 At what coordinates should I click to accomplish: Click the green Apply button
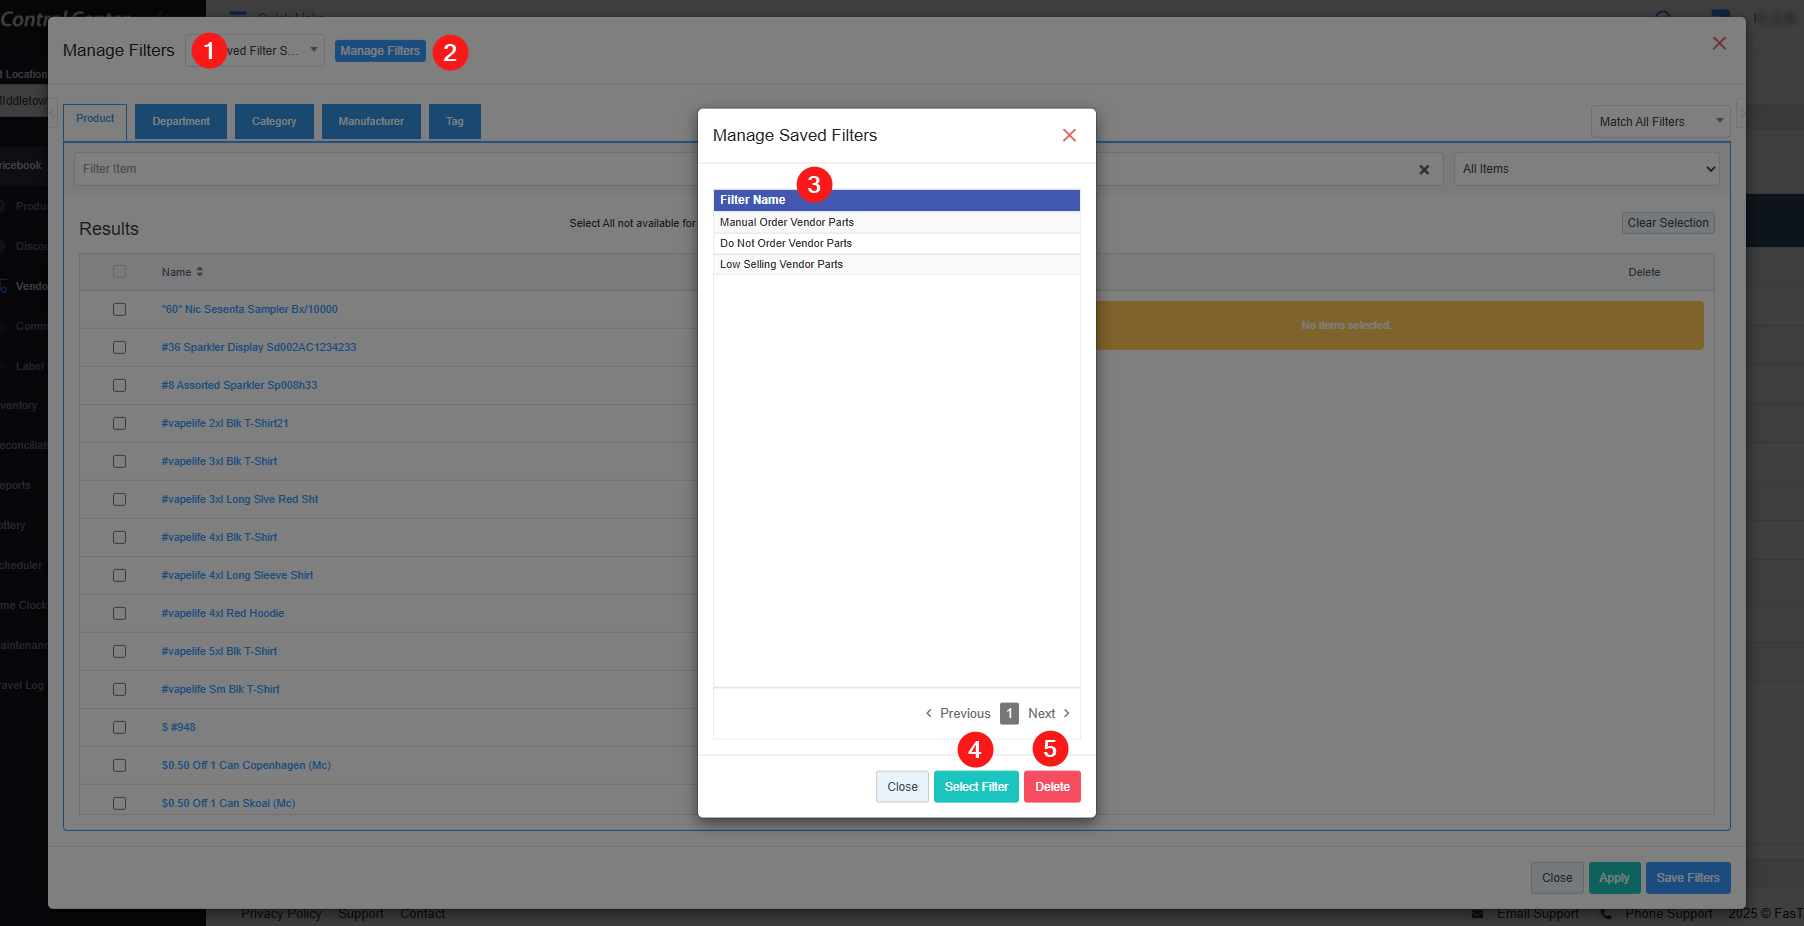coord(1614,878)
